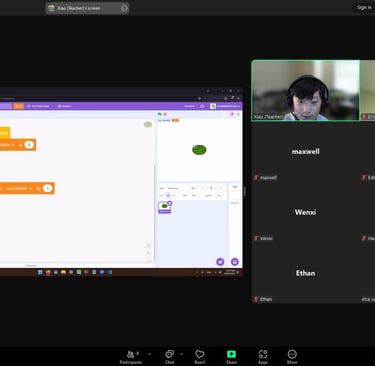This screenshot has height=366, width=375.
Task: Click the Choose a Backdrop round button
Action: tap(235, 262)
